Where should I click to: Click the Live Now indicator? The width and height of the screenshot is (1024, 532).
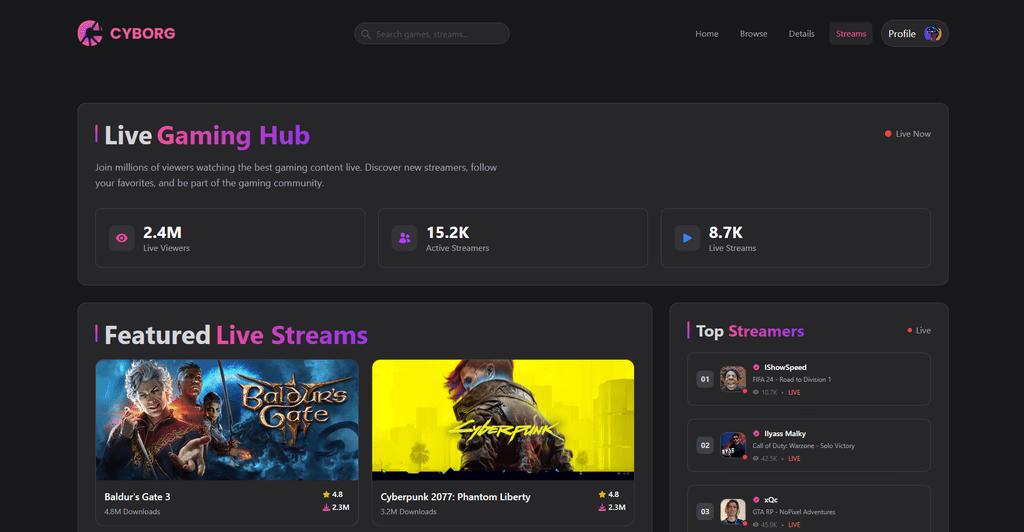pos(908,134)
